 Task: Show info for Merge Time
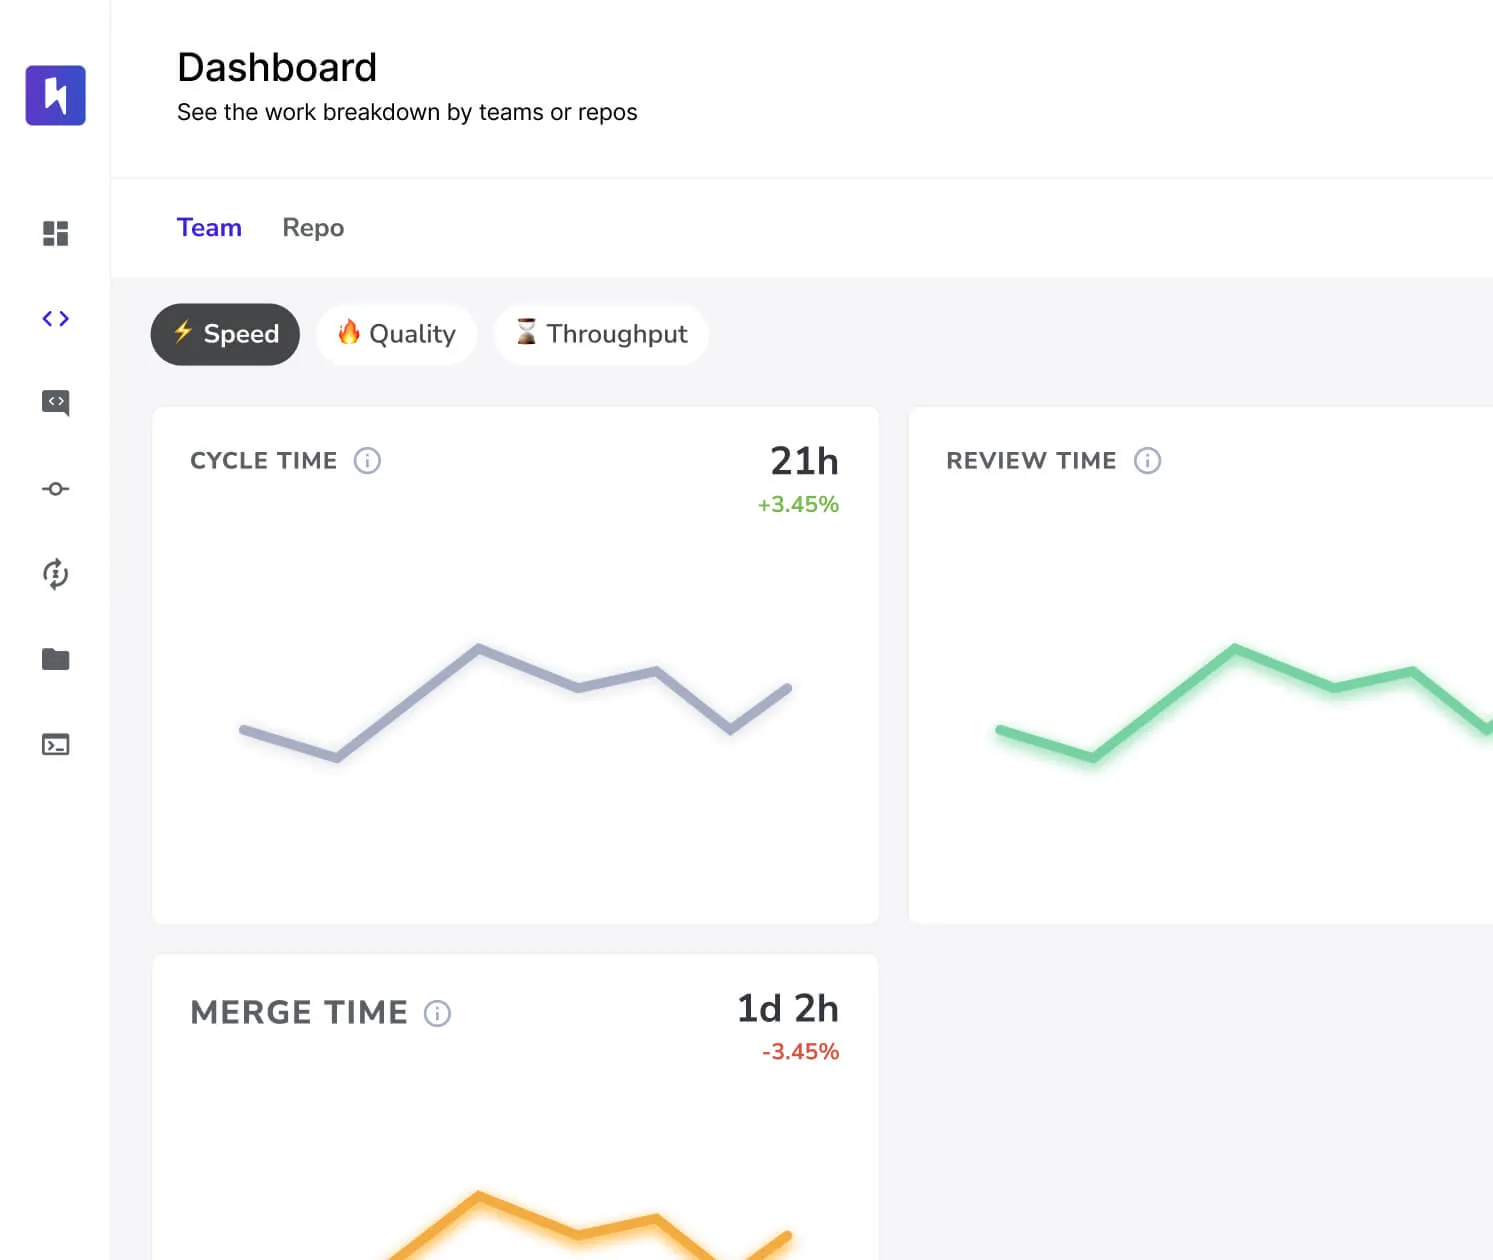437,1014
